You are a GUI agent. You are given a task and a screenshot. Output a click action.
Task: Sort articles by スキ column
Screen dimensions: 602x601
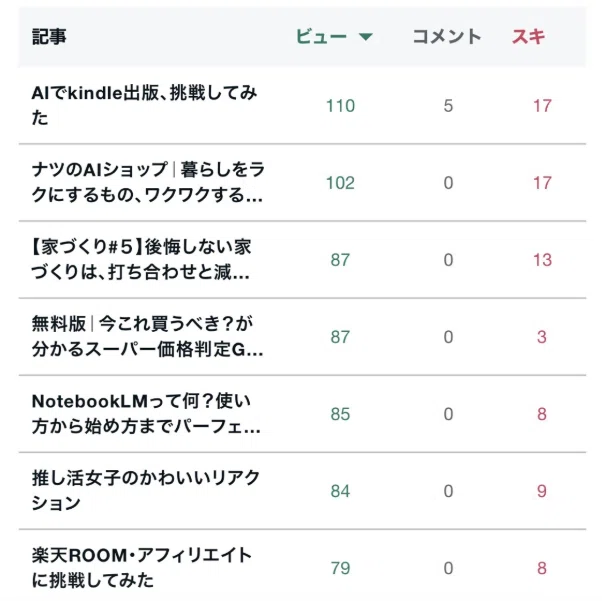(x=528, y=37)
